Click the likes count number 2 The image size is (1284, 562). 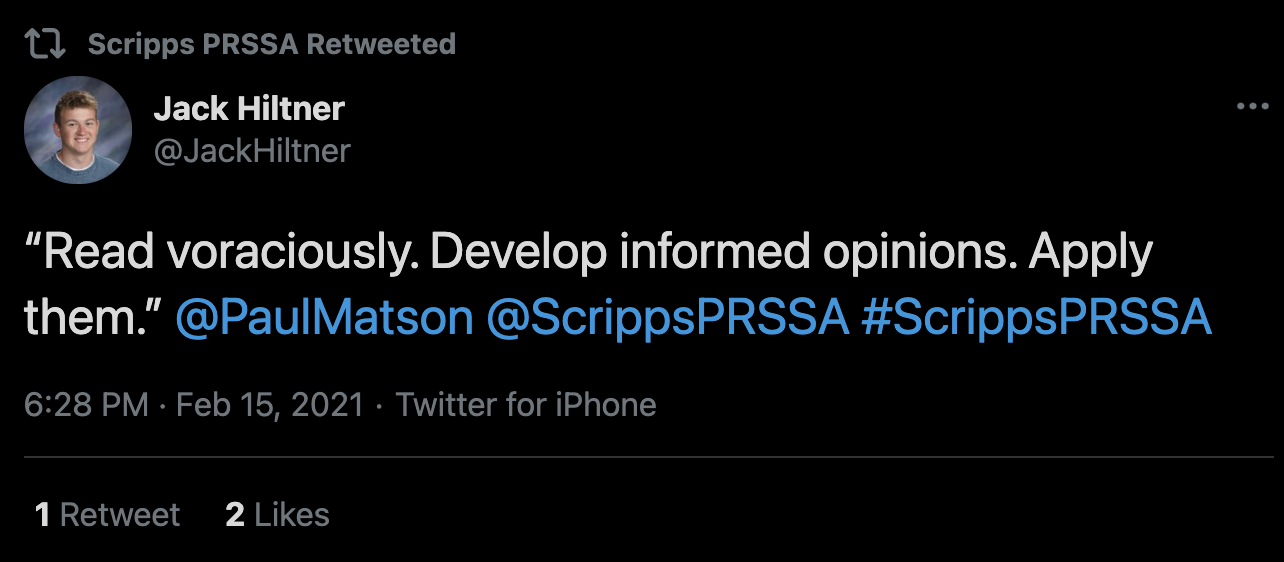click(x=235, y=515)
